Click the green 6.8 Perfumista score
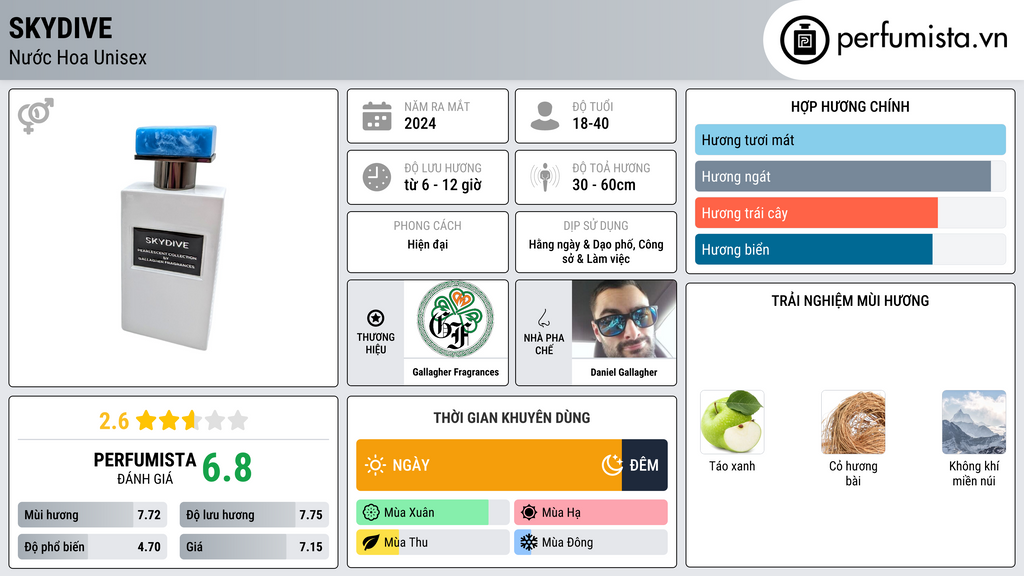Viewport: 1024px width, 576px height. [x=227, y=468]
